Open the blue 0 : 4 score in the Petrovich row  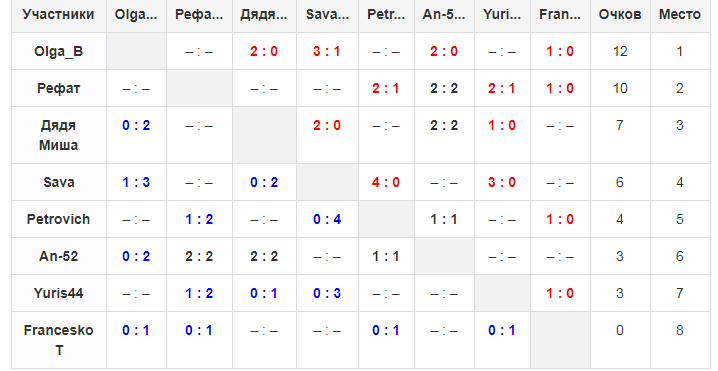(327, 219)
